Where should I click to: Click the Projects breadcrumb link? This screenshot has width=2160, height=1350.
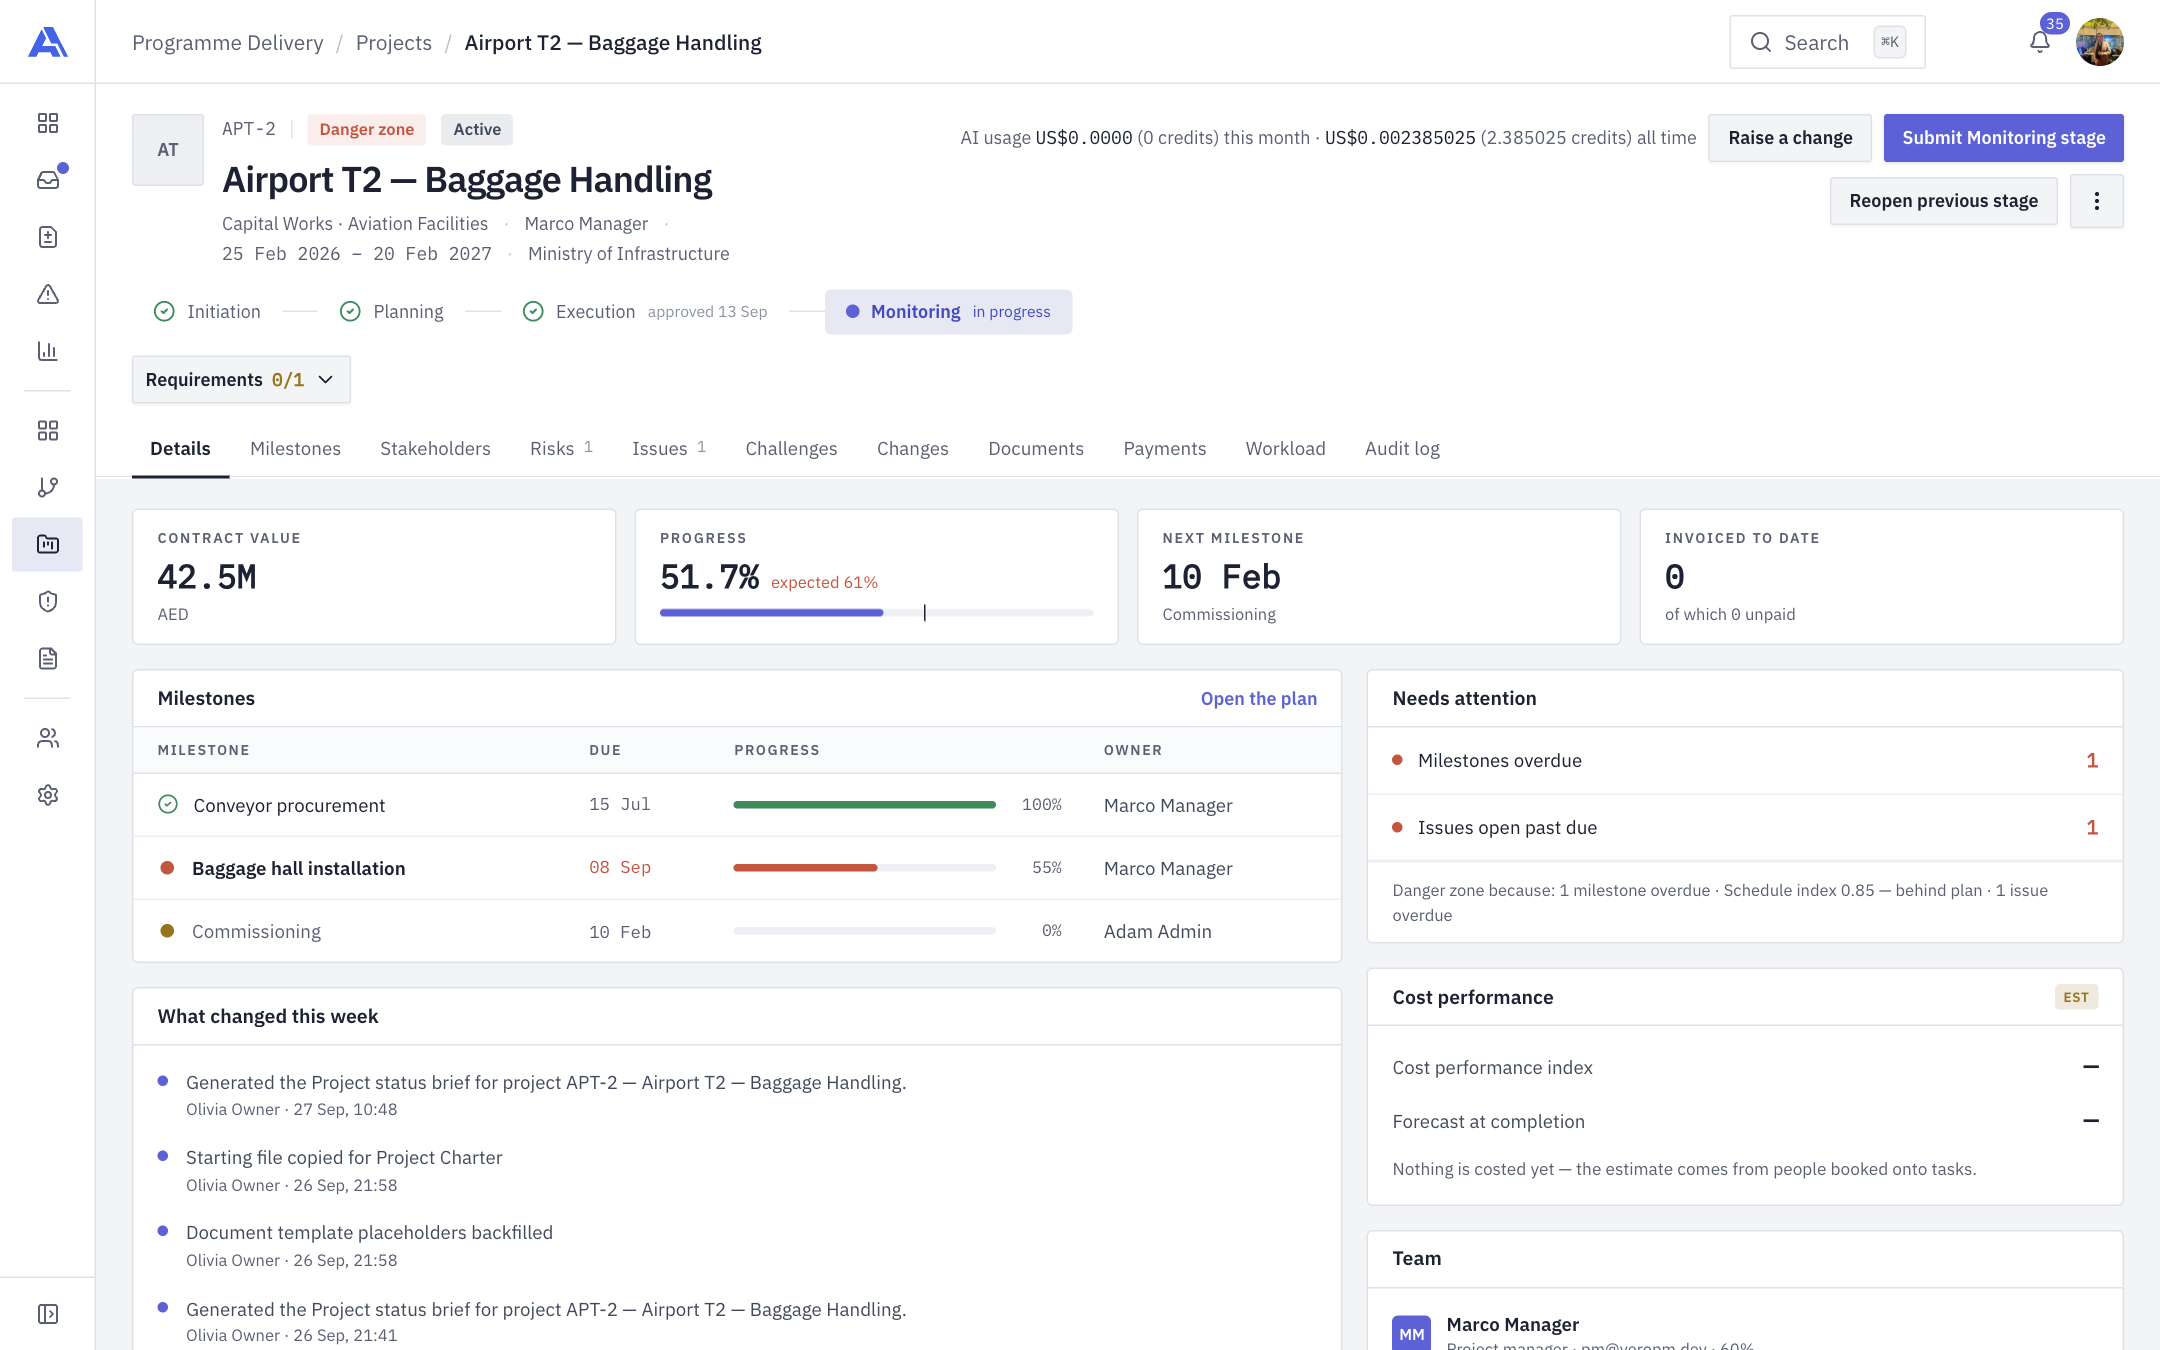click(393, 42)
